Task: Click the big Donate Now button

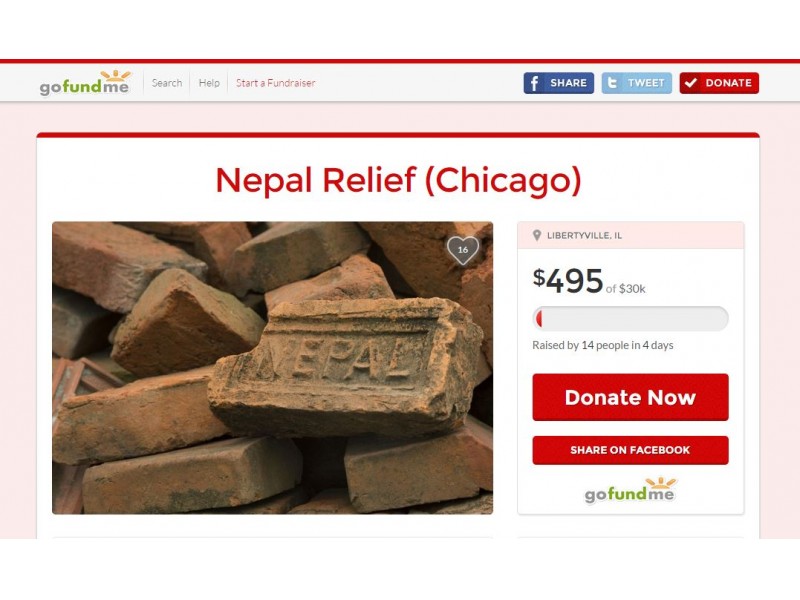Action: [x=631, y=397]
